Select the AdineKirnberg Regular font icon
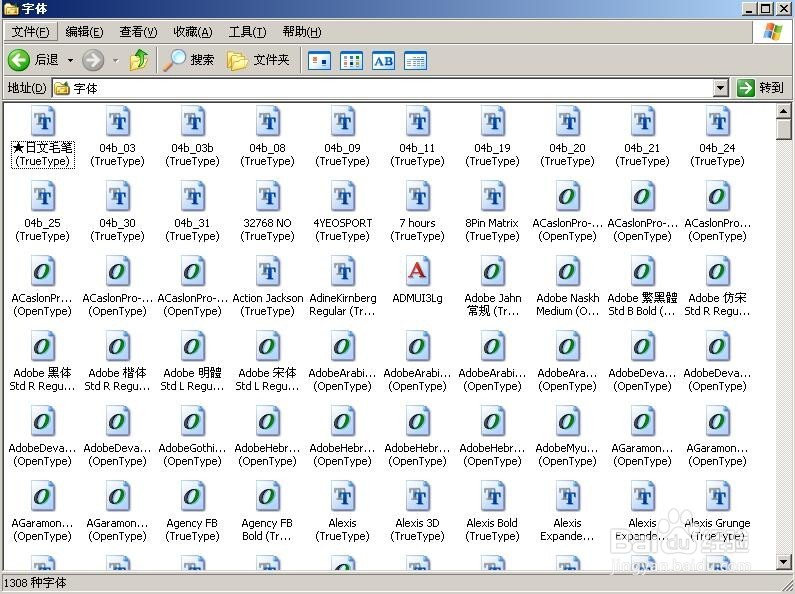 coord(343,271)
